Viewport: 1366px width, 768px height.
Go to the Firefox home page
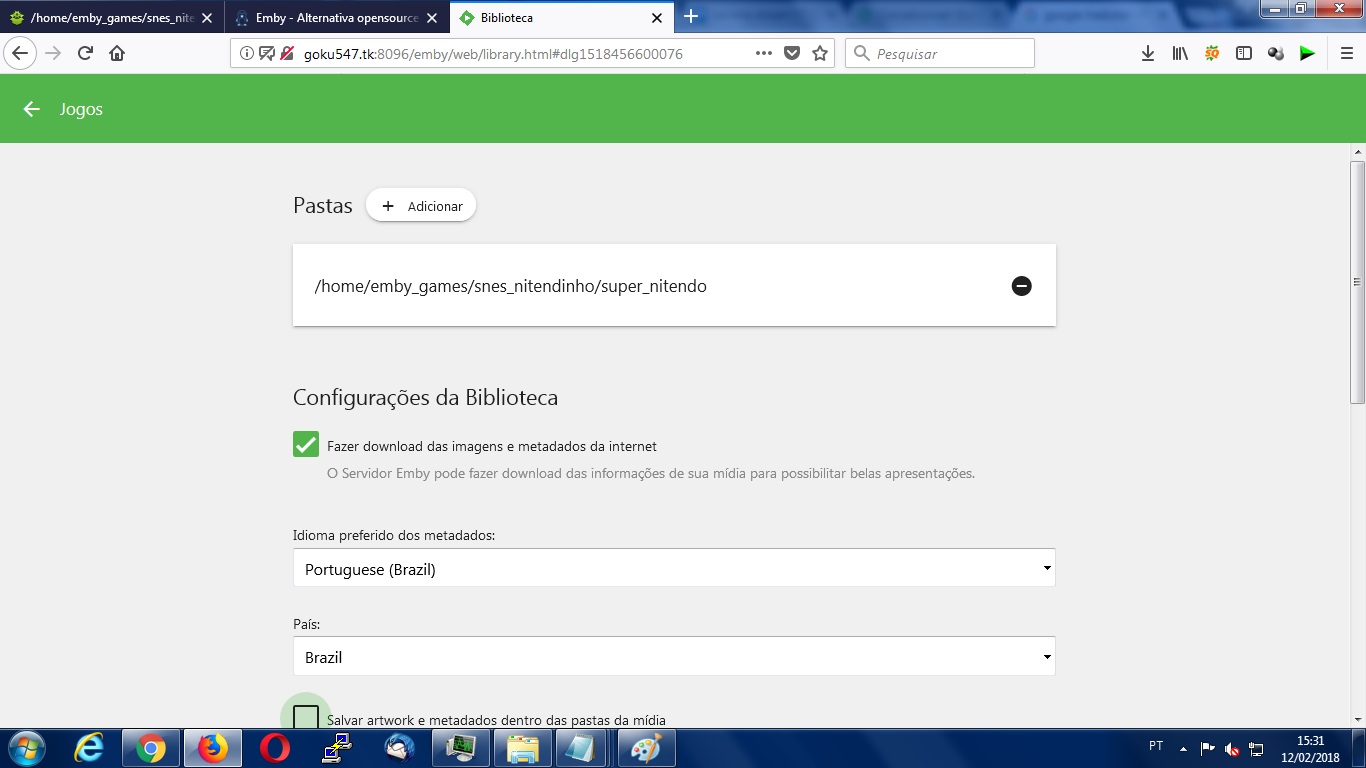click(x=117, y=54)
